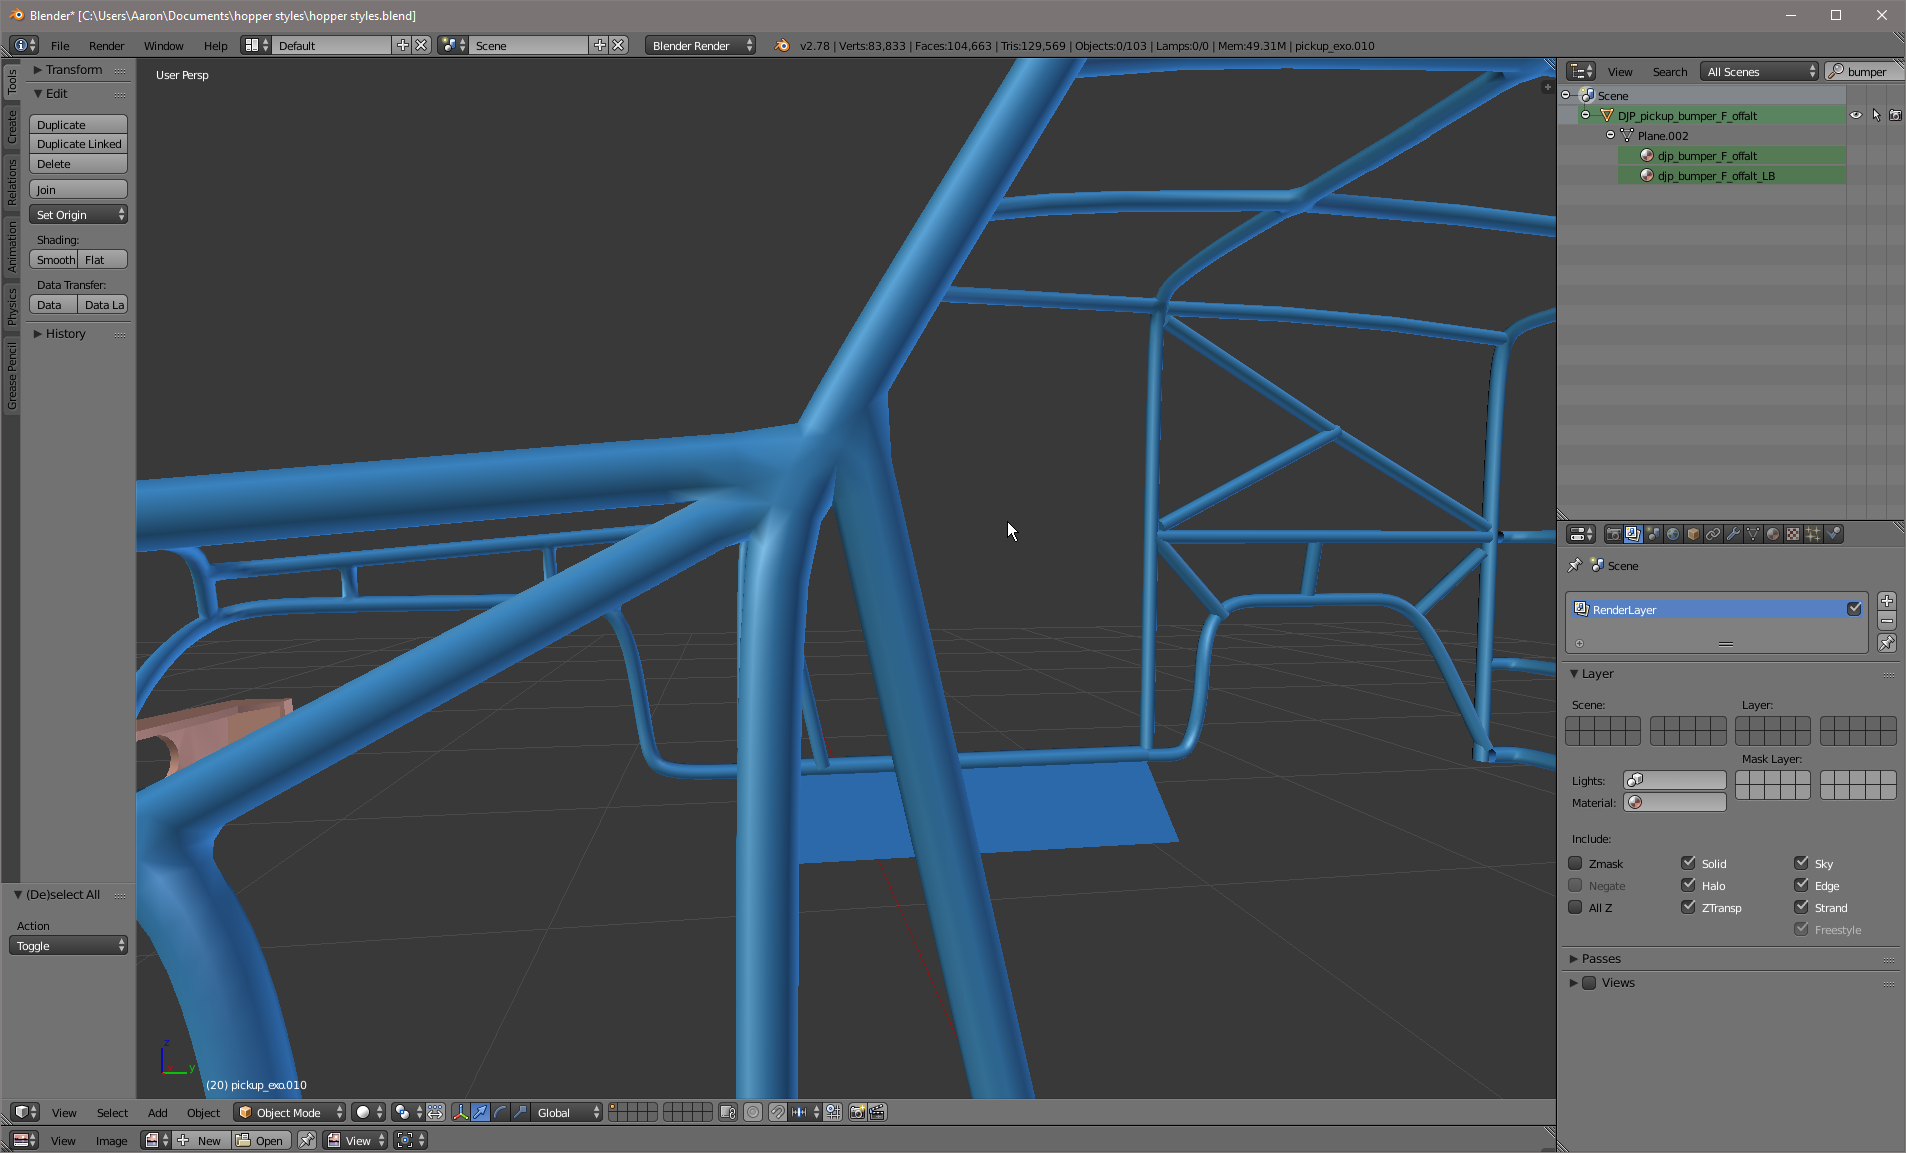1906x1153 pixels.
Task: Open the Render properties camera tab
Action: (x=1613, y=534)
